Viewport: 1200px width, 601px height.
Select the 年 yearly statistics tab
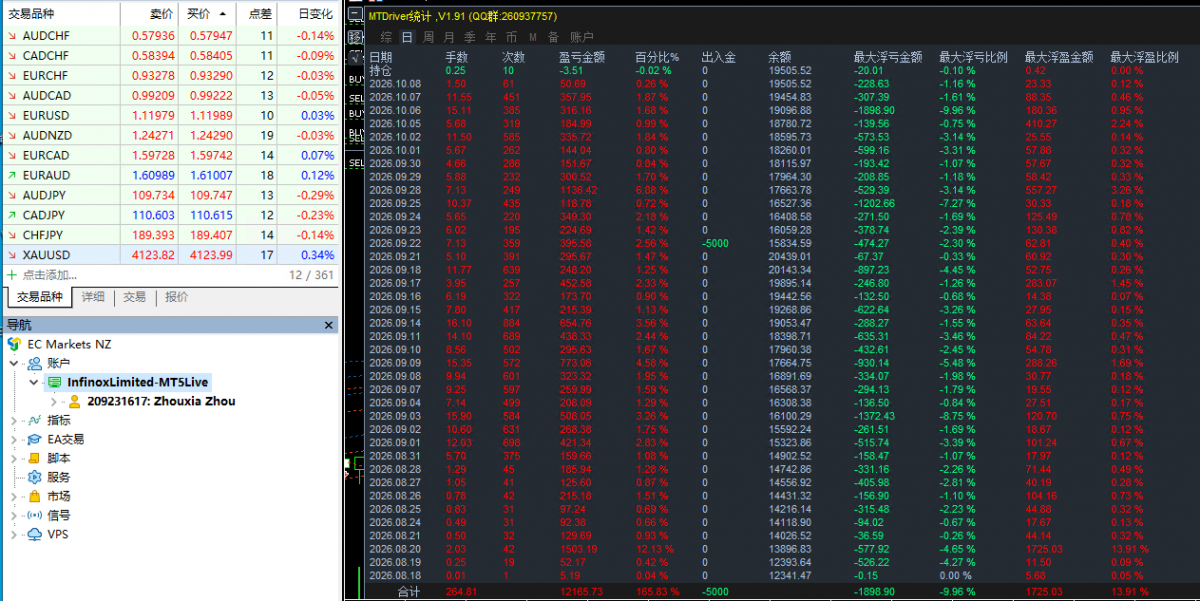(491, 37)
